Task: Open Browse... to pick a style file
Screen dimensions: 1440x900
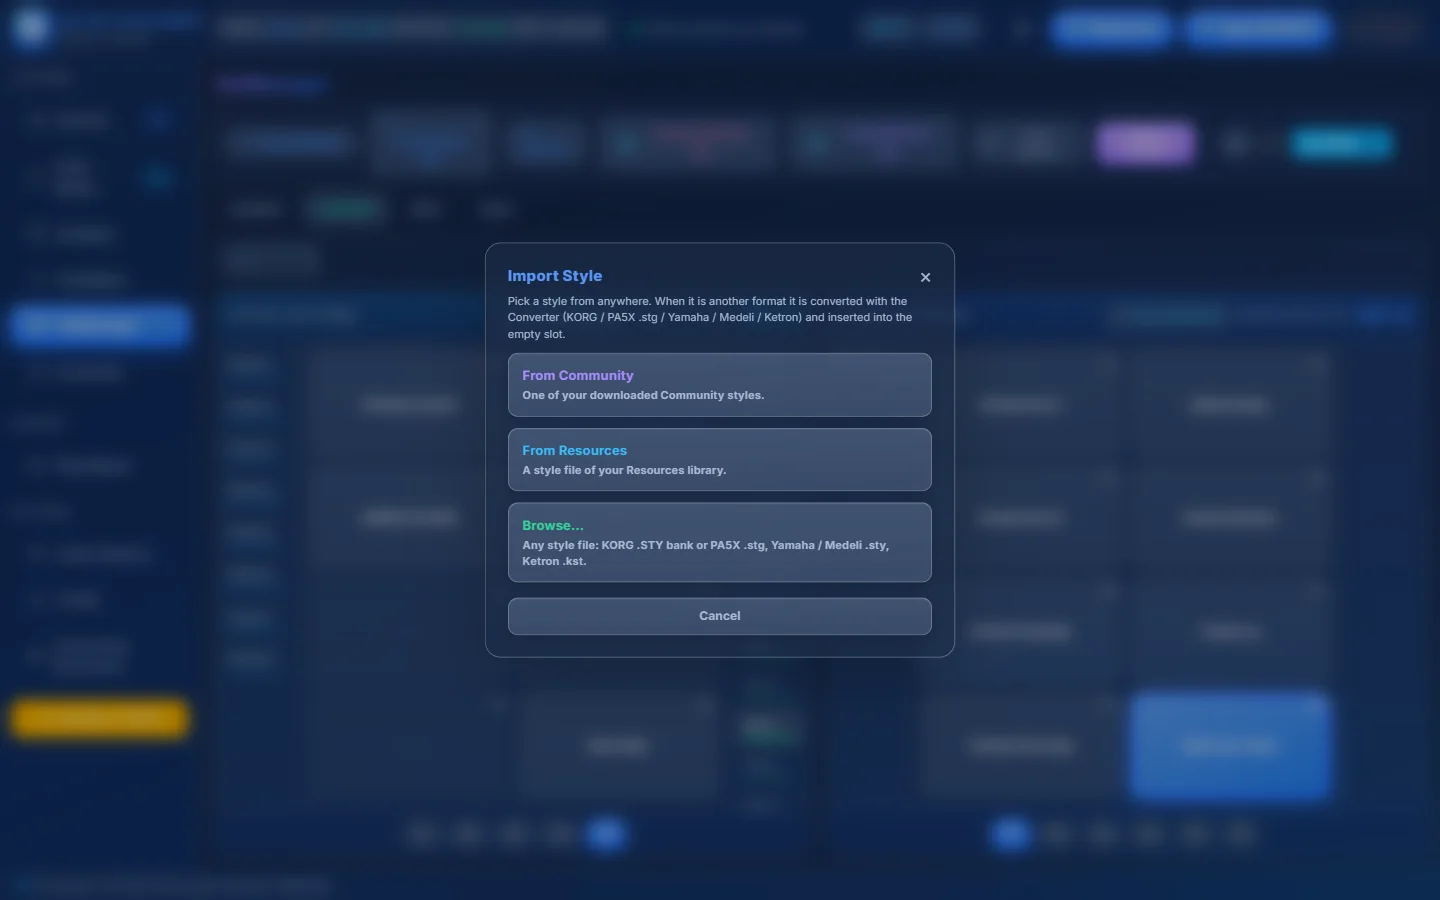Action: [x=719, y=542]
